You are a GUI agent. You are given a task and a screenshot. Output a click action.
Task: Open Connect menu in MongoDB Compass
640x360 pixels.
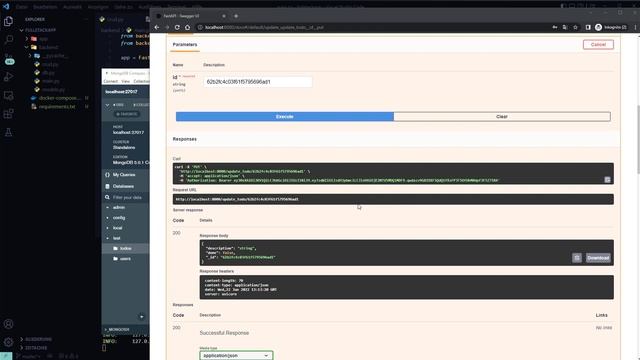click(111, 81)
